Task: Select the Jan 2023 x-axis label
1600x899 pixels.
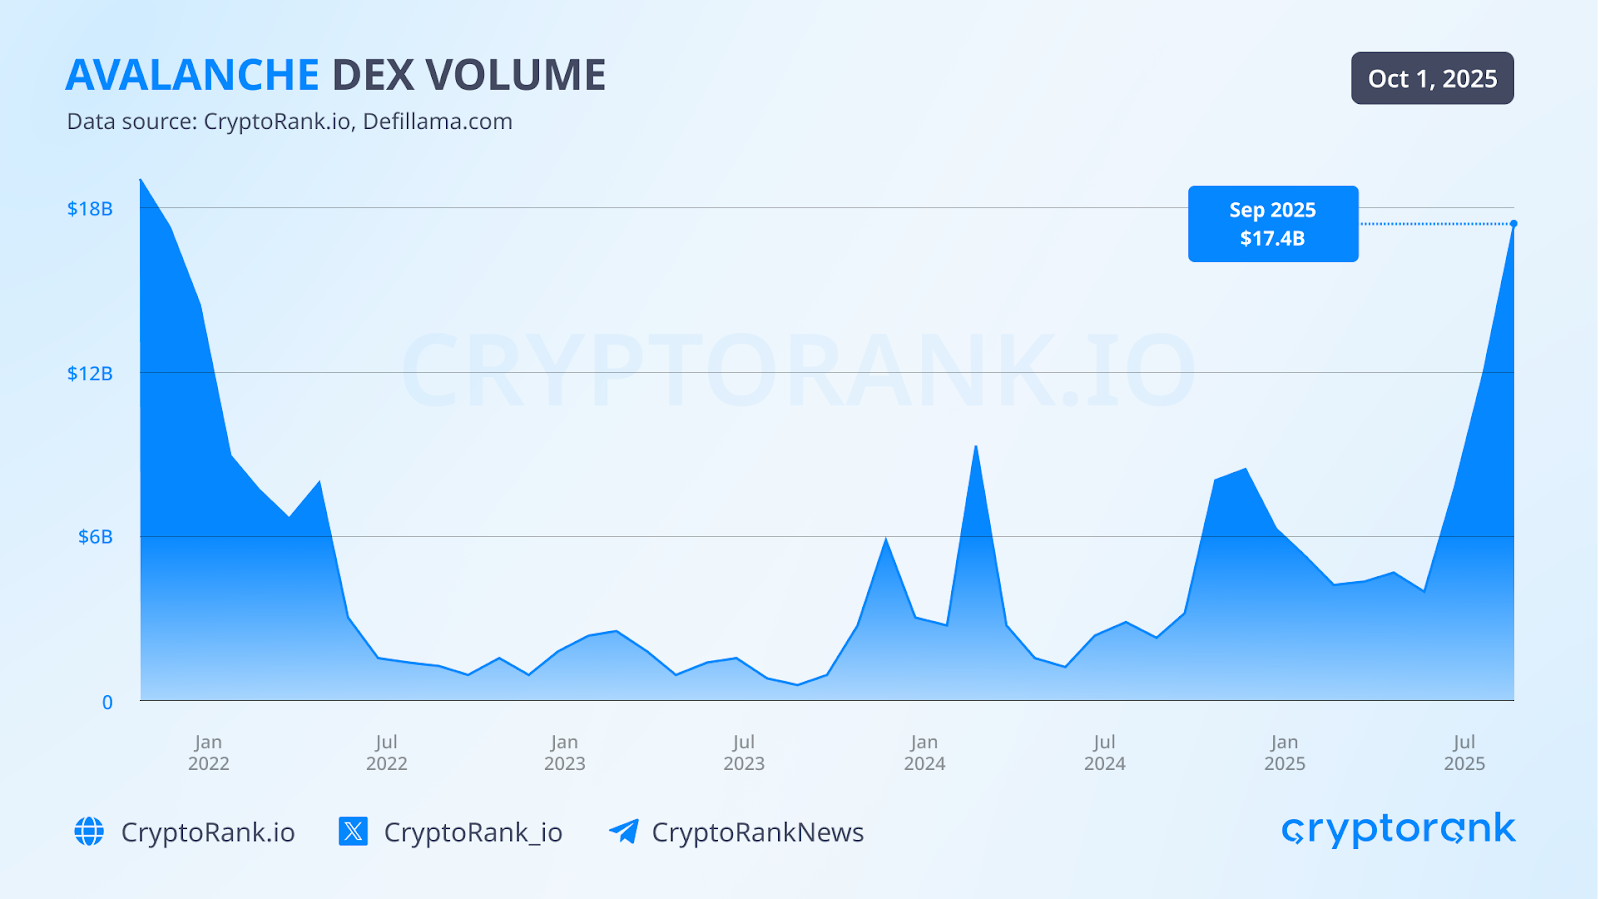Action: [564, 753]
